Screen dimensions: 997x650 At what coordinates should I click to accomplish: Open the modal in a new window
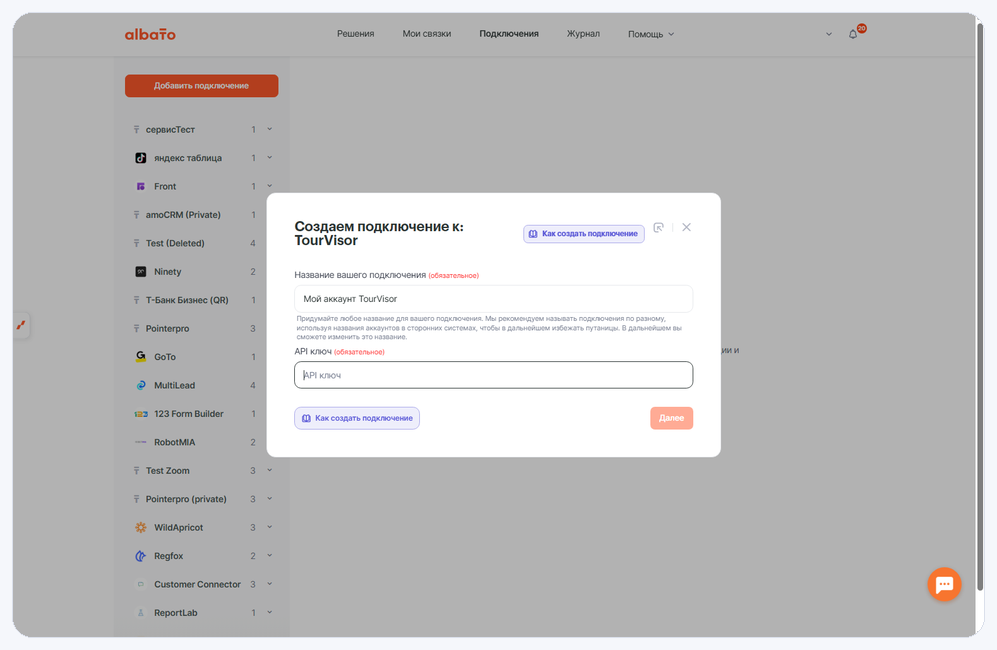pyautogui.click(x=659, y=228)
